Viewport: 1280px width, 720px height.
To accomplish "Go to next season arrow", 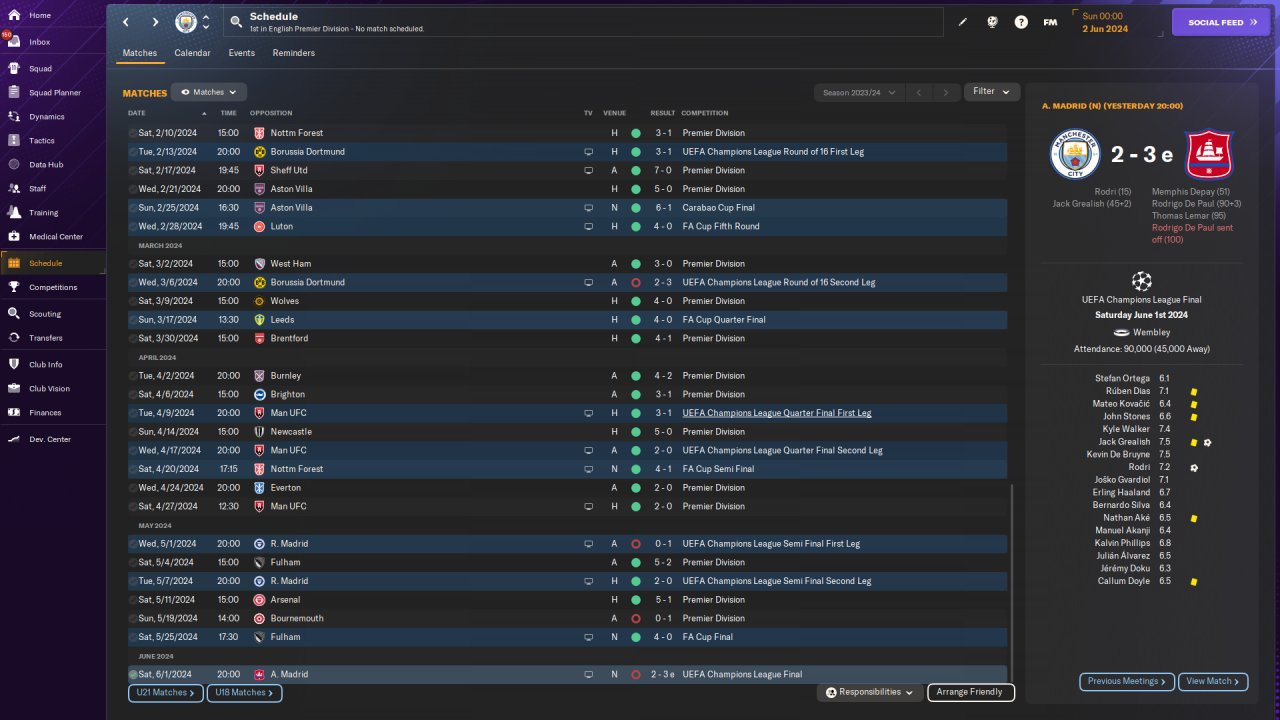I will [946, 92].
